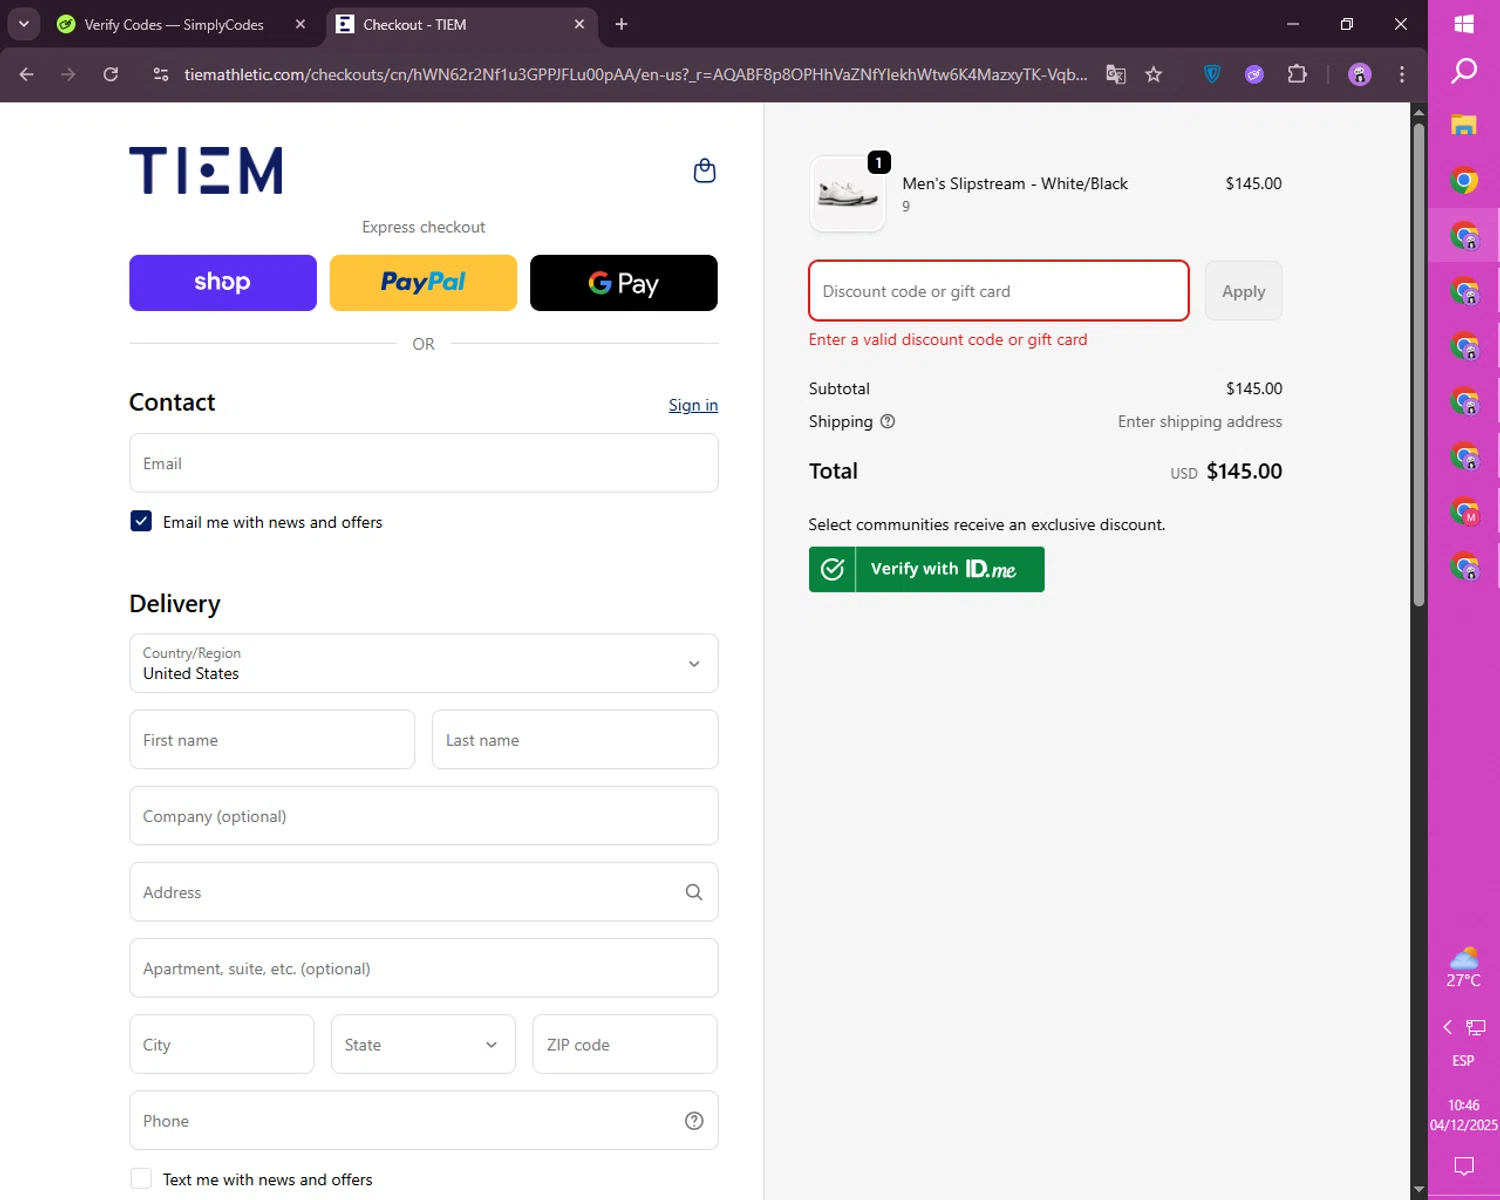Reload the current page

(x=111, y=74)
